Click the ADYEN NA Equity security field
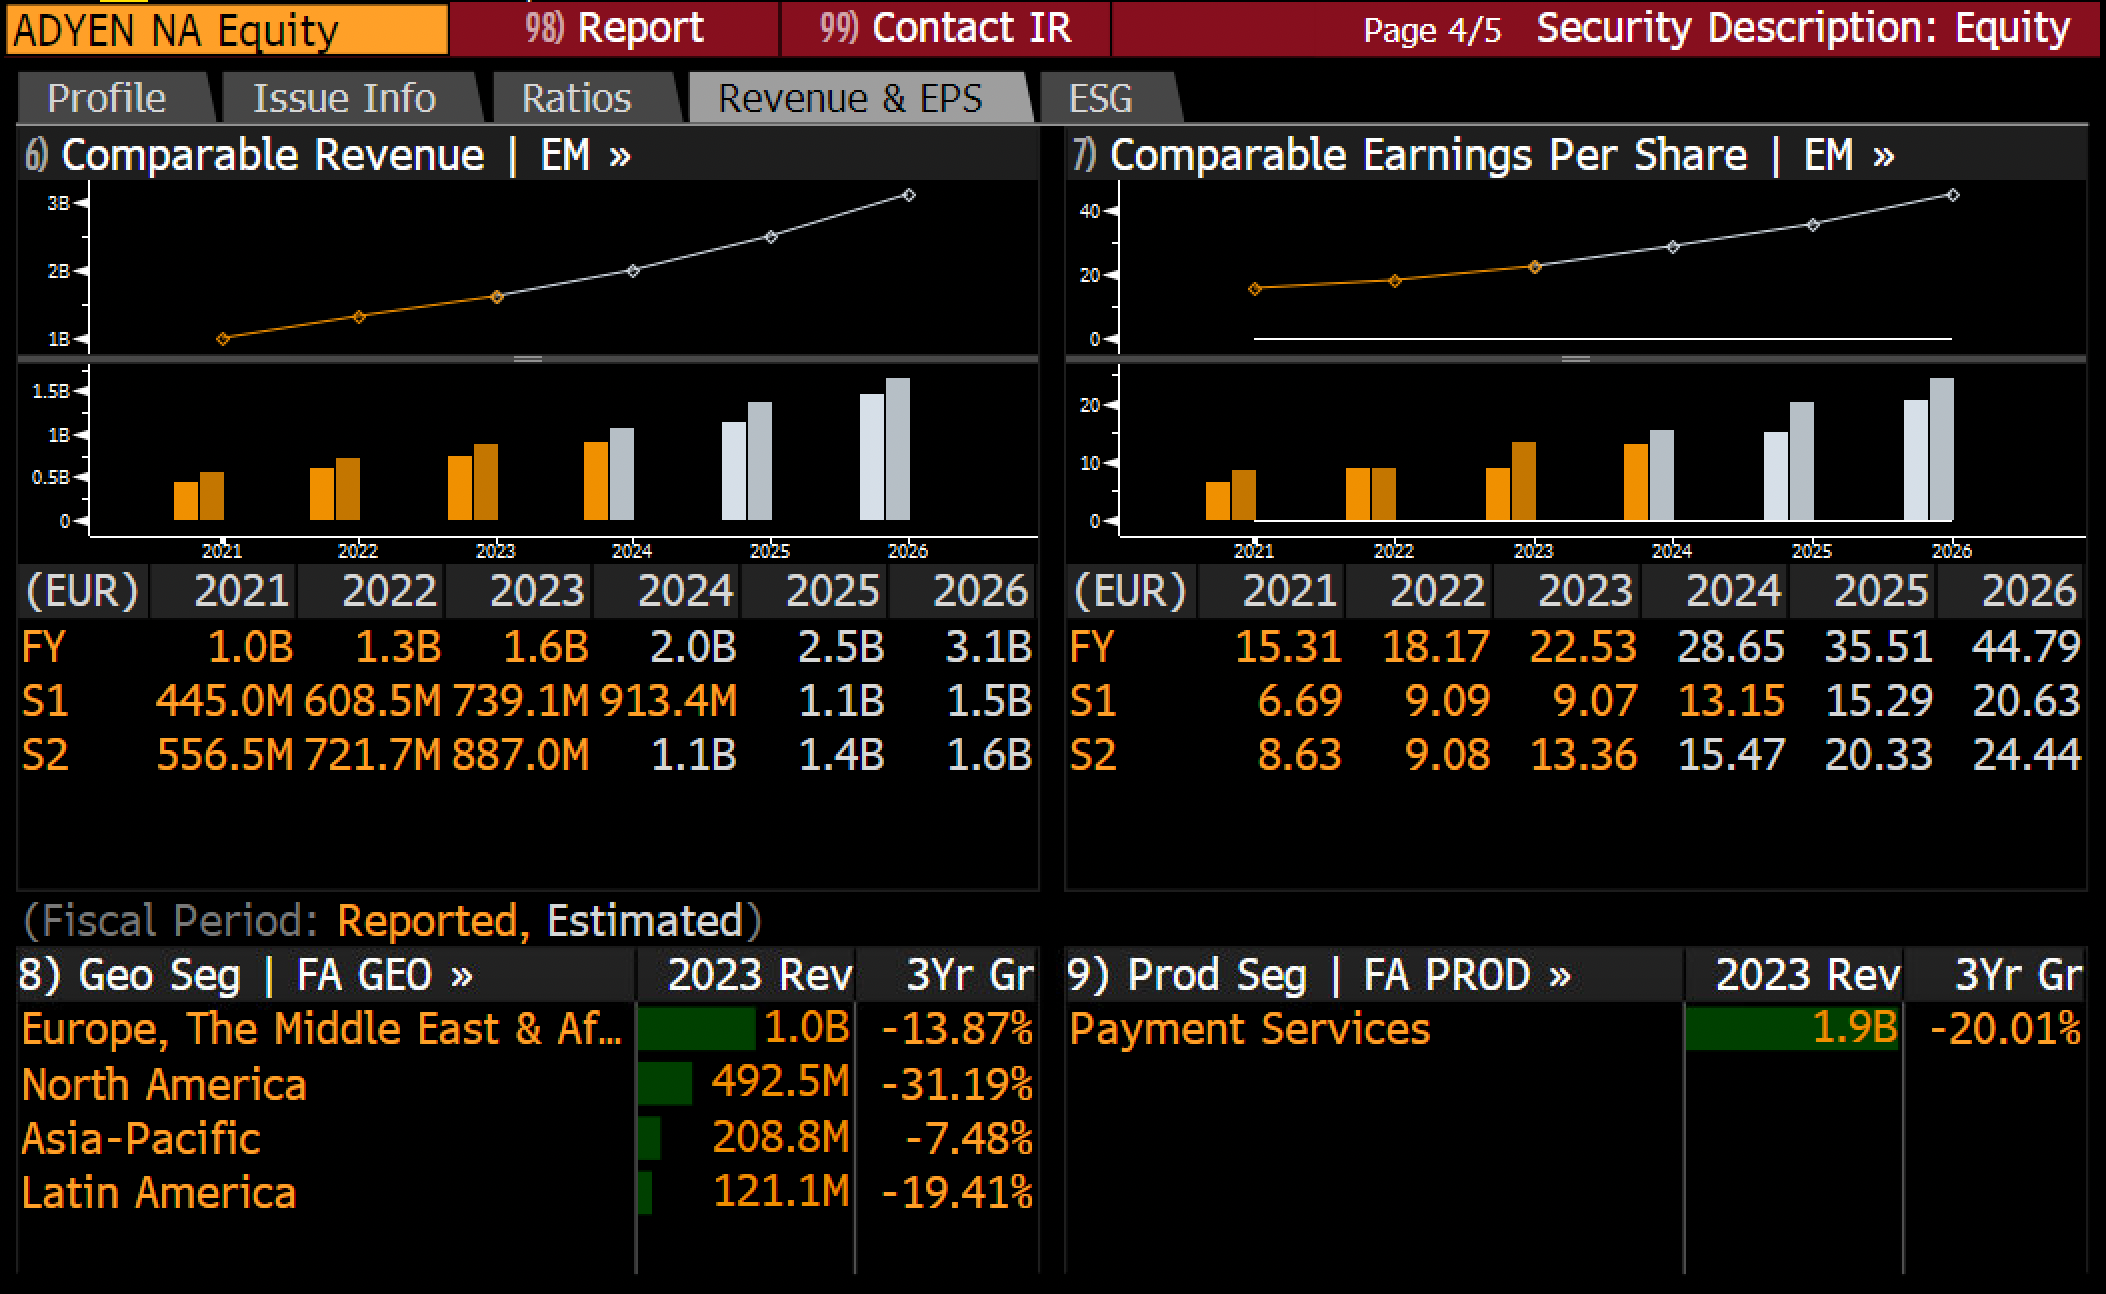This screenshot has height=1294, width=2106. click(227, 29)
